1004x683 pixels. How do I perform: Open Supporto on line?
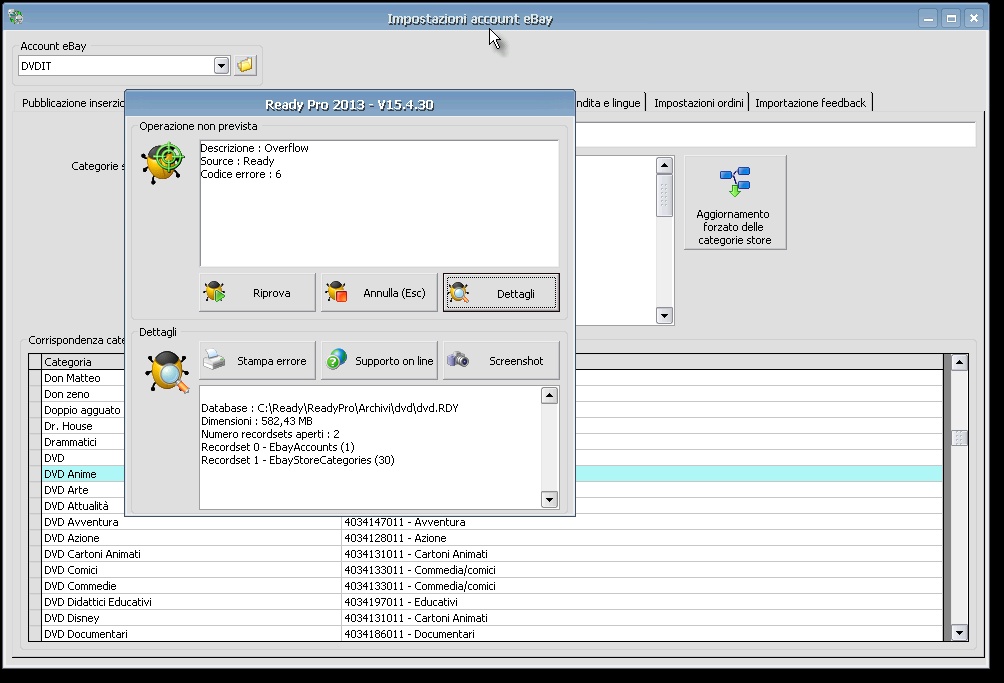coord(379,360)
